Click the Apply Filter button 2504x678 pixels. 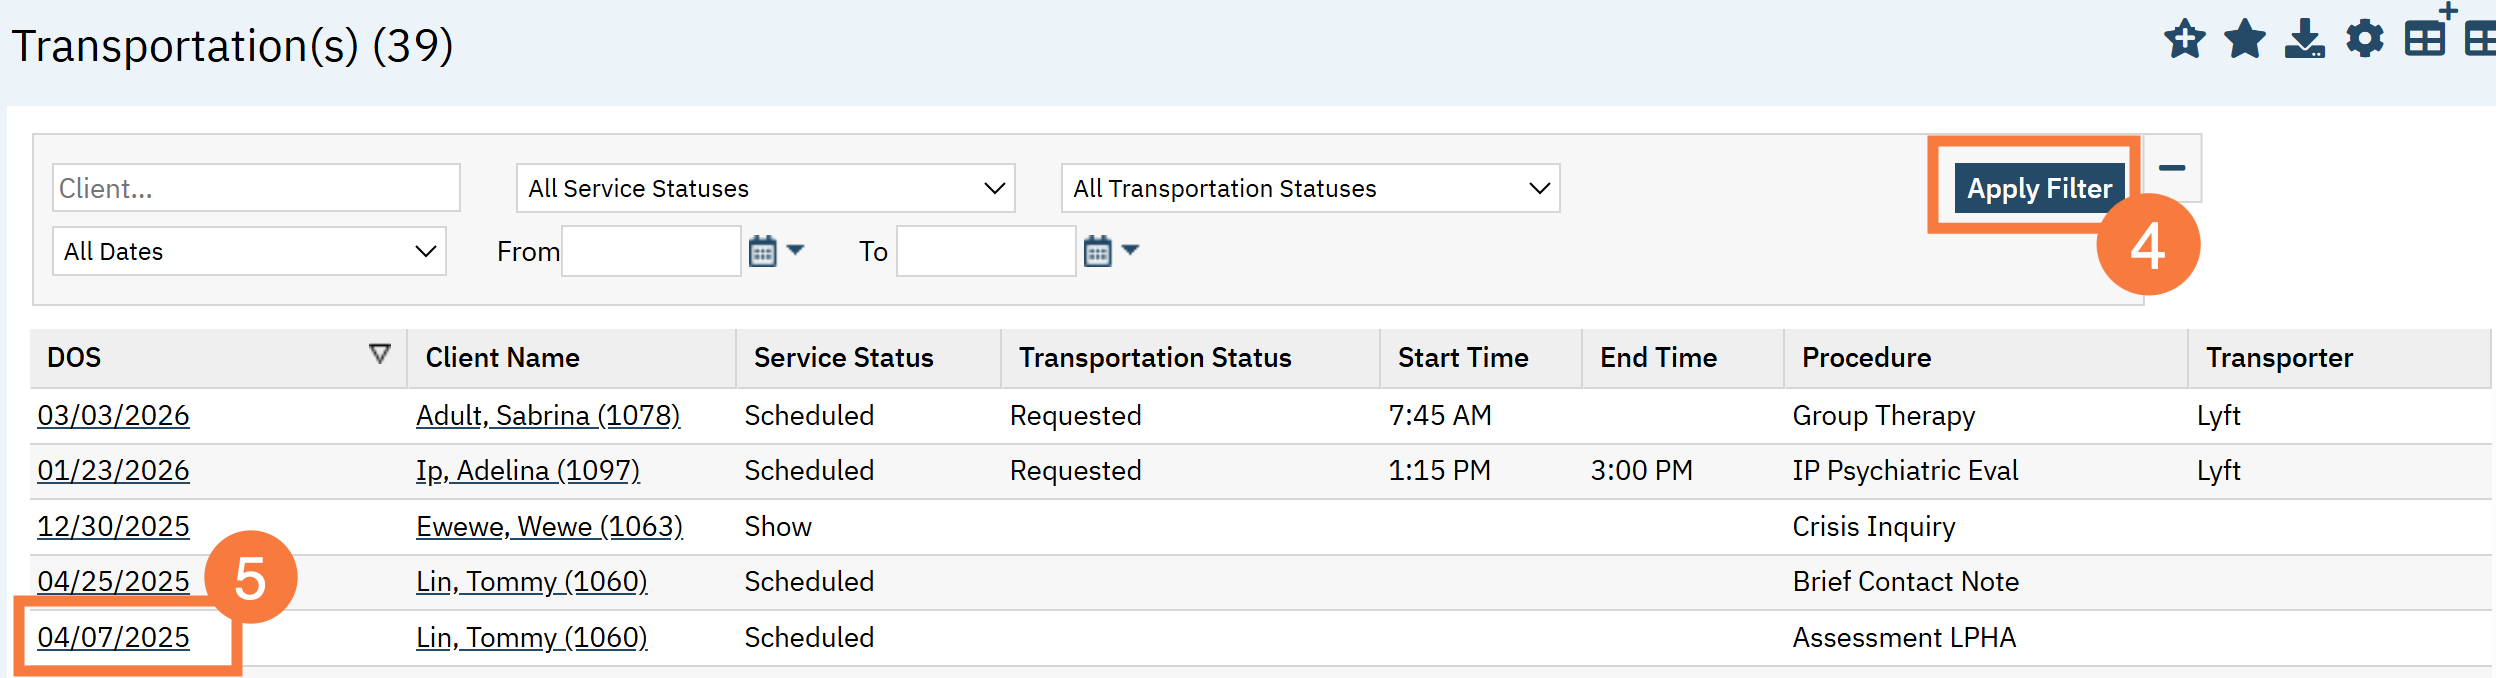pyautogui.click(x=2039, y=188)
